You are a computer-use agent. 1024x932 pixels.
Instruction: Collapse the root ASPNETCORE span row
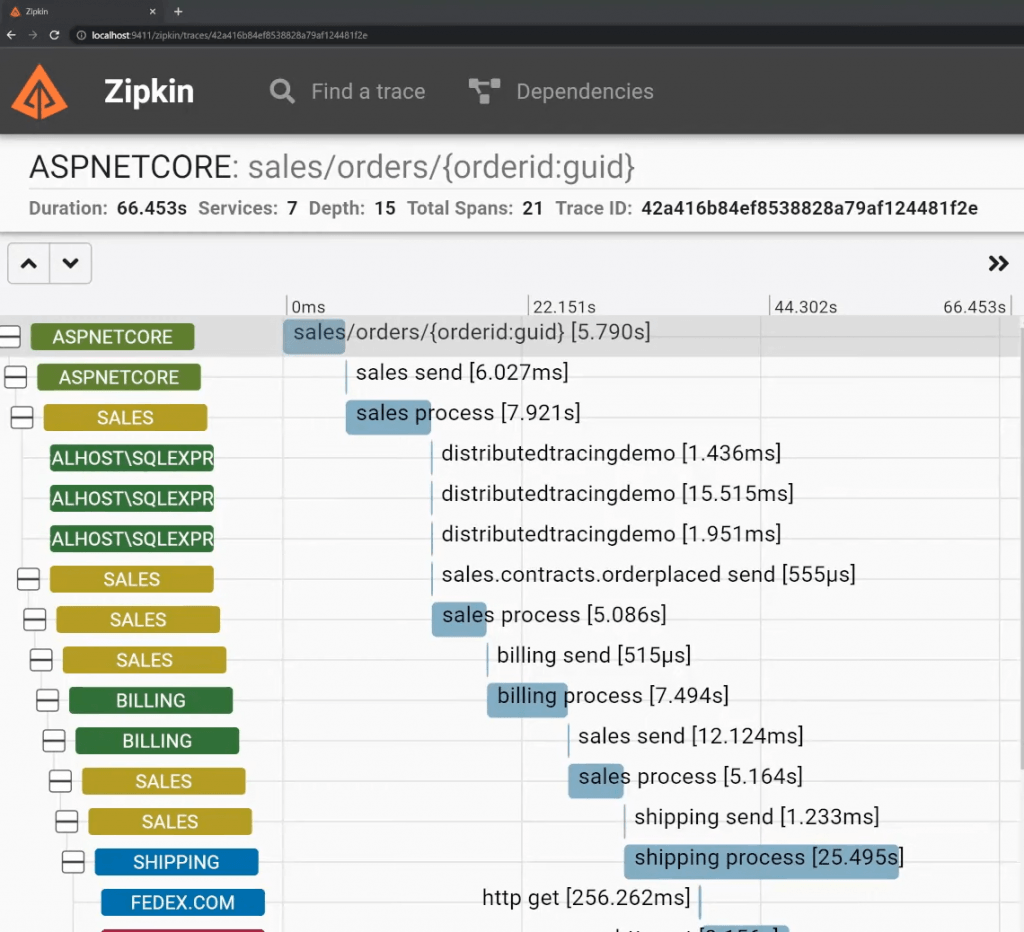click(x=10, y=336)
